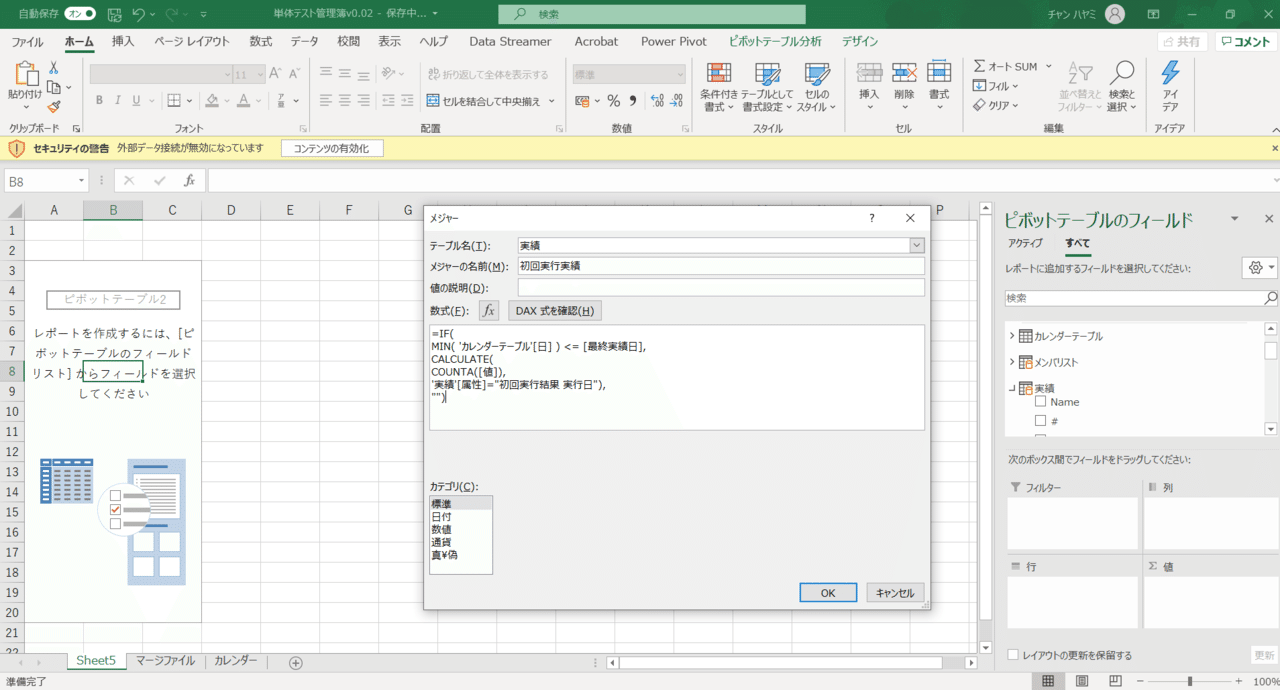Open the File (ファイル) menu
The image size is (1280, 690).
(x=27, y=42)
